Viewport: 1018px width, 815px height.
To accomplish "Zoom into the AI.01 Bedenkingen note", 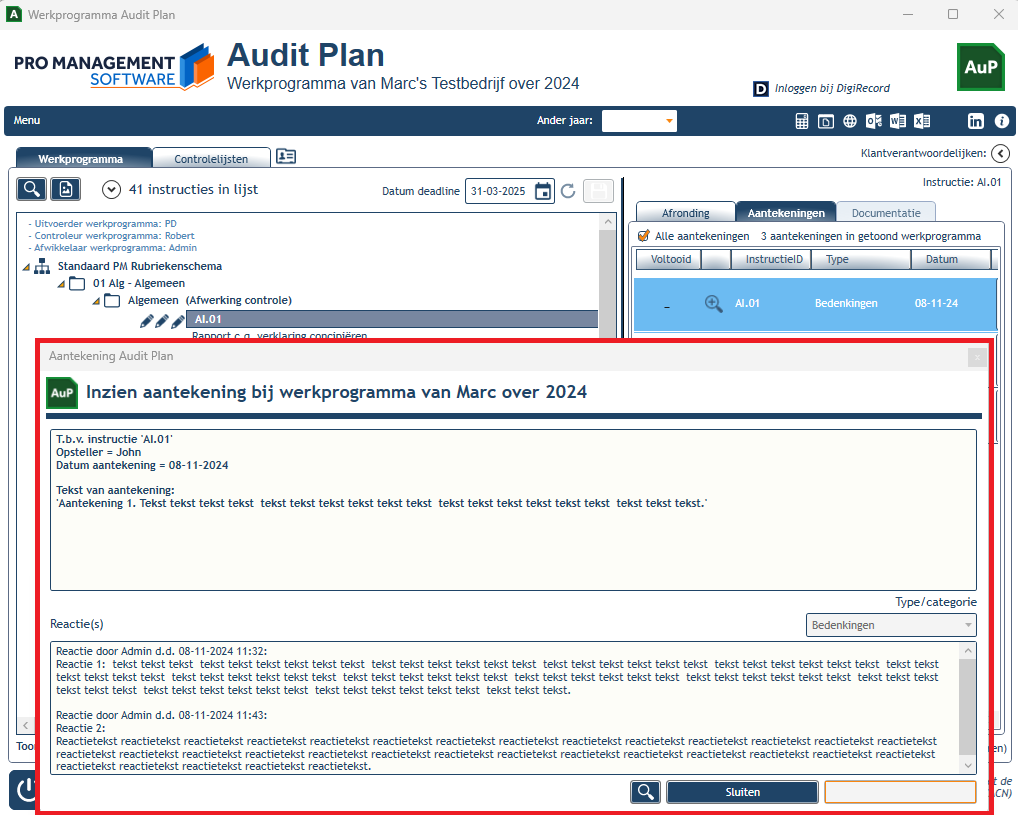I will (714, 303).
